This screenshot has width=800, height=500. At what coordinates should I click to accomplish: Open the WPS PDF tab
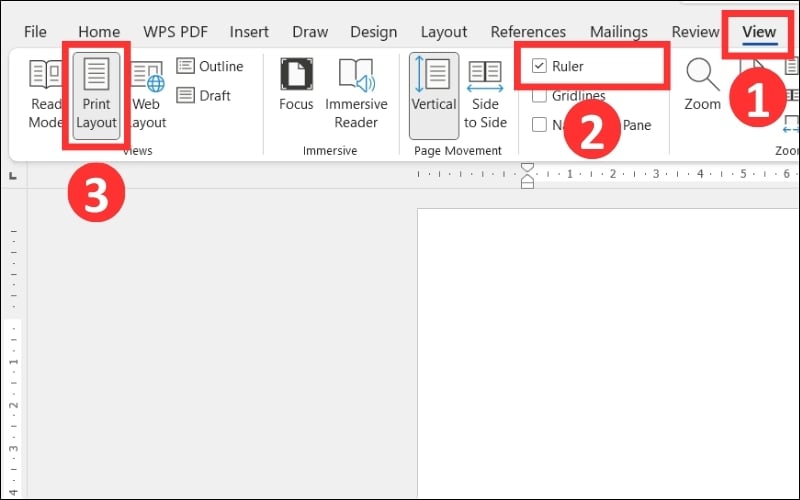click(175, 32)
